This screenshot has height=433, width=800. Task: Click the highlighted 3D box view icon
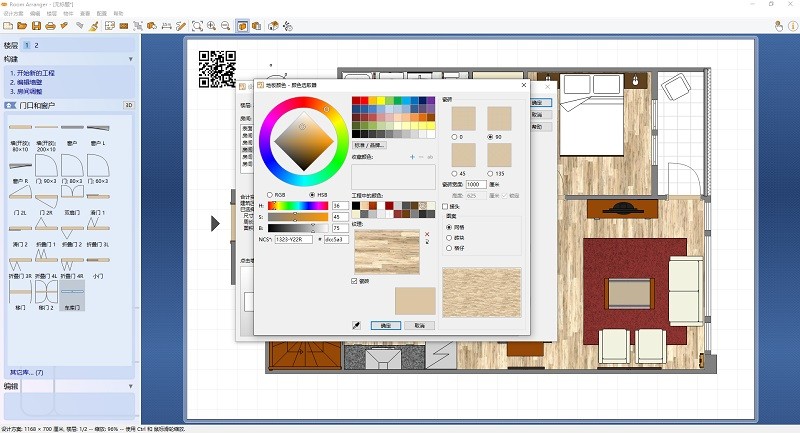pos(242,26)
